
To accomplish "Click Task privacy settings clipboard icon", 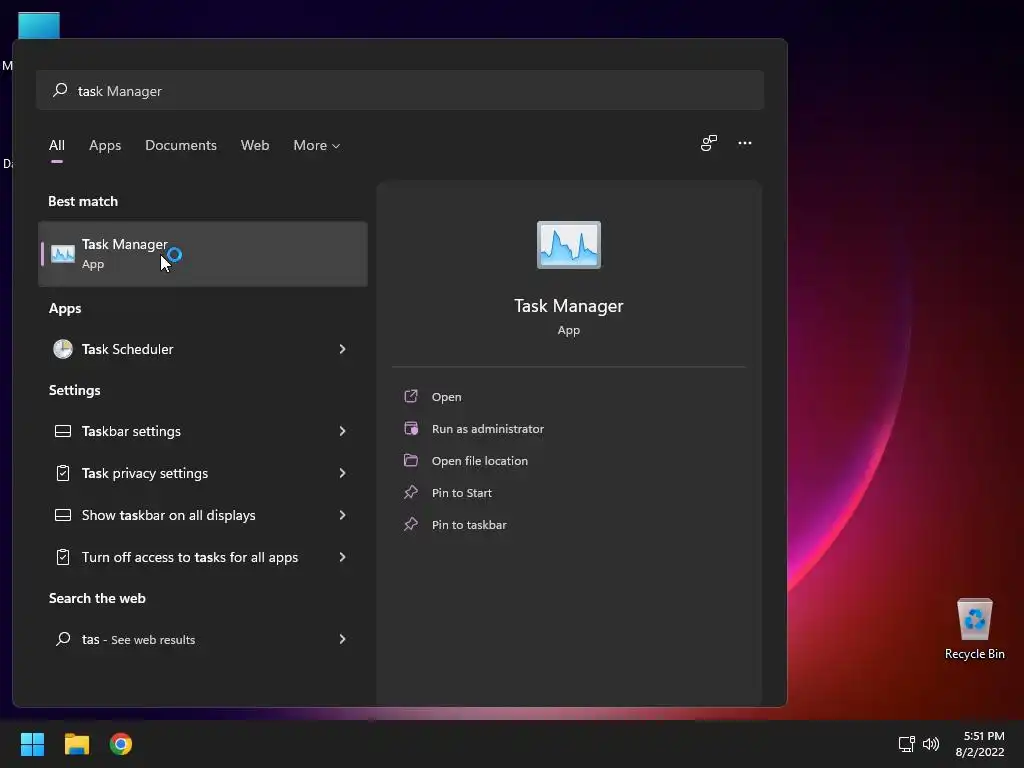I will [63, 473].
